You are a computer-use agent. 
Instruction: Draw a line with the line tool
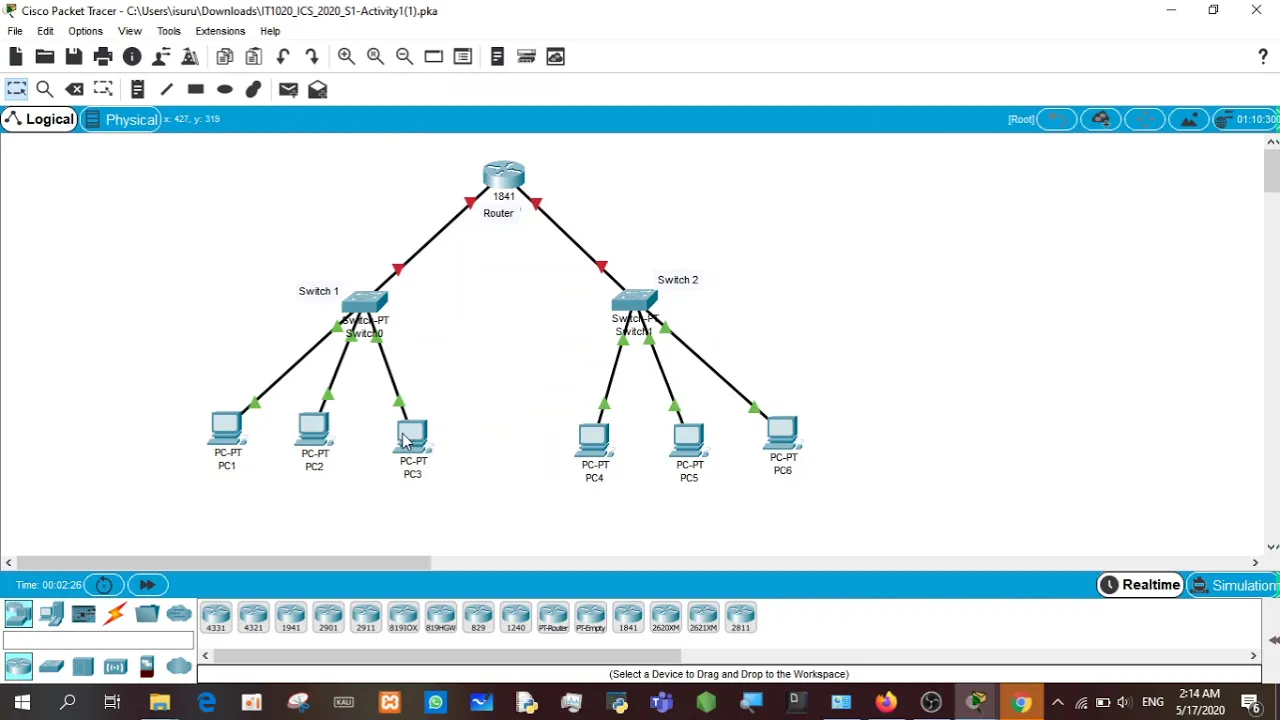[x=167, y=90]
